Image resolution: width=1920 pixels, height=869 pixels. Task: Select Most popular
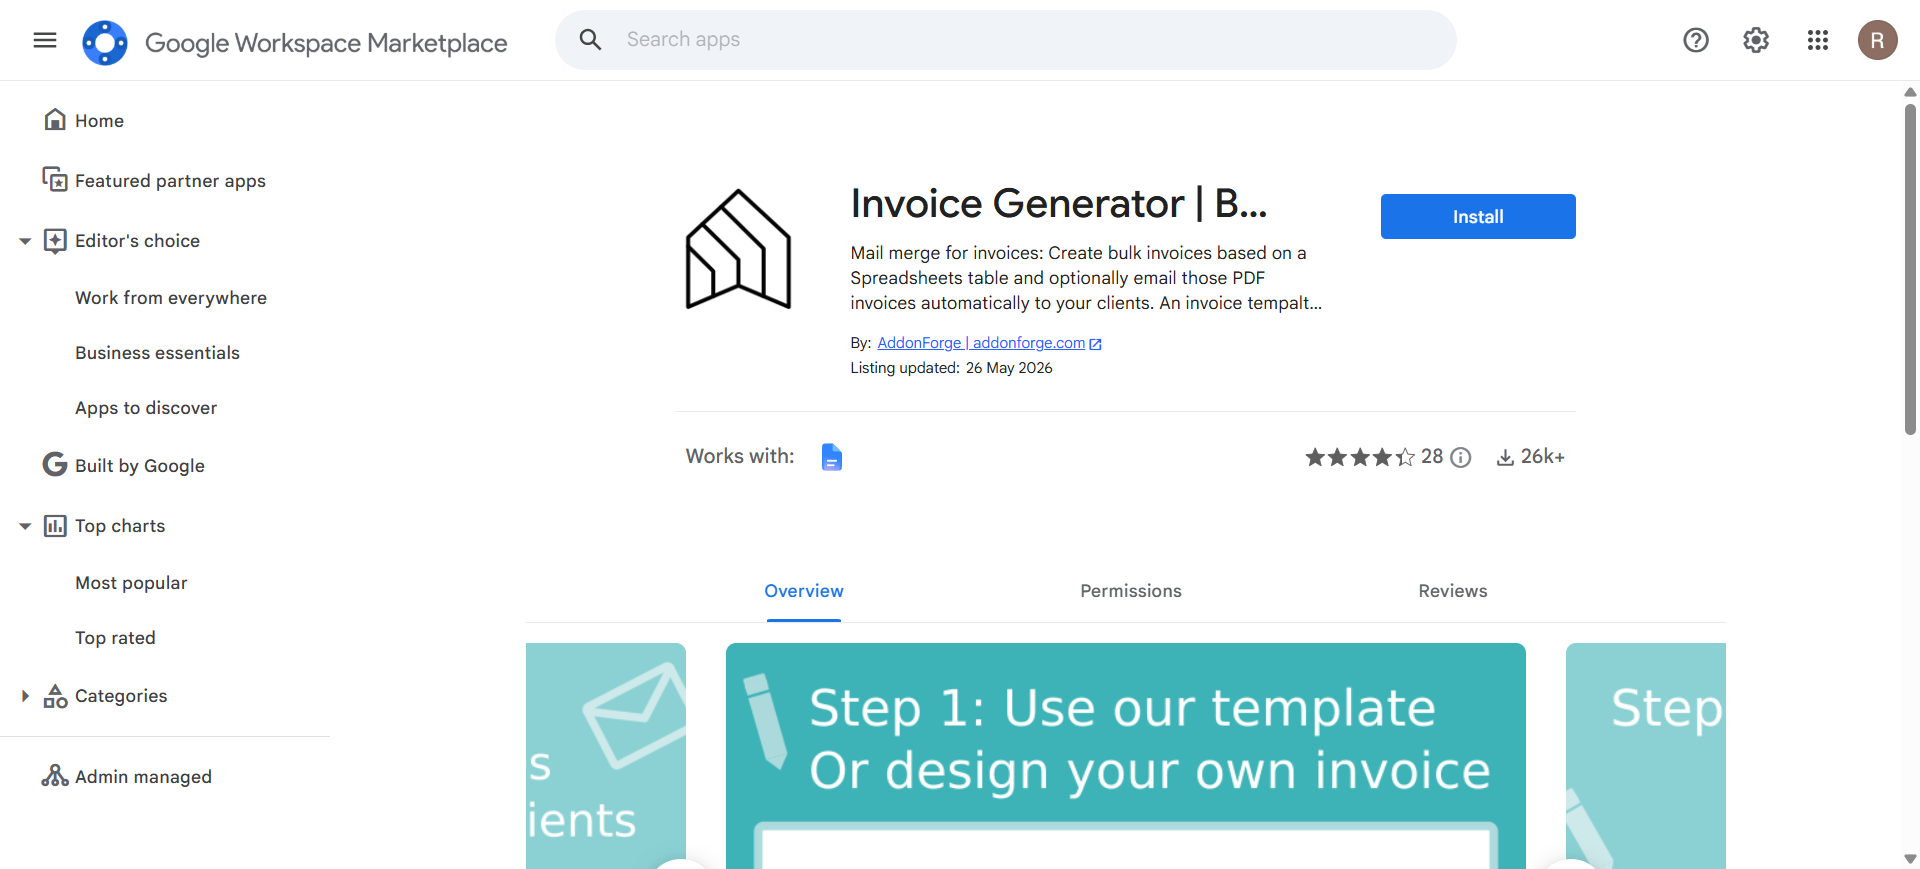131,583
